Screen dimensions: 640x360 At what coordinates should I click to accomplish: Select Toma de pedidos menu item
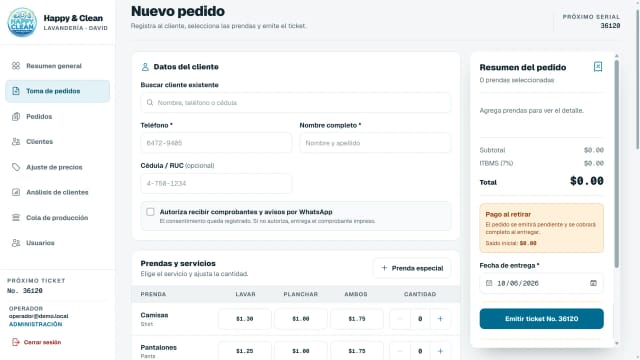click(58, 91)
